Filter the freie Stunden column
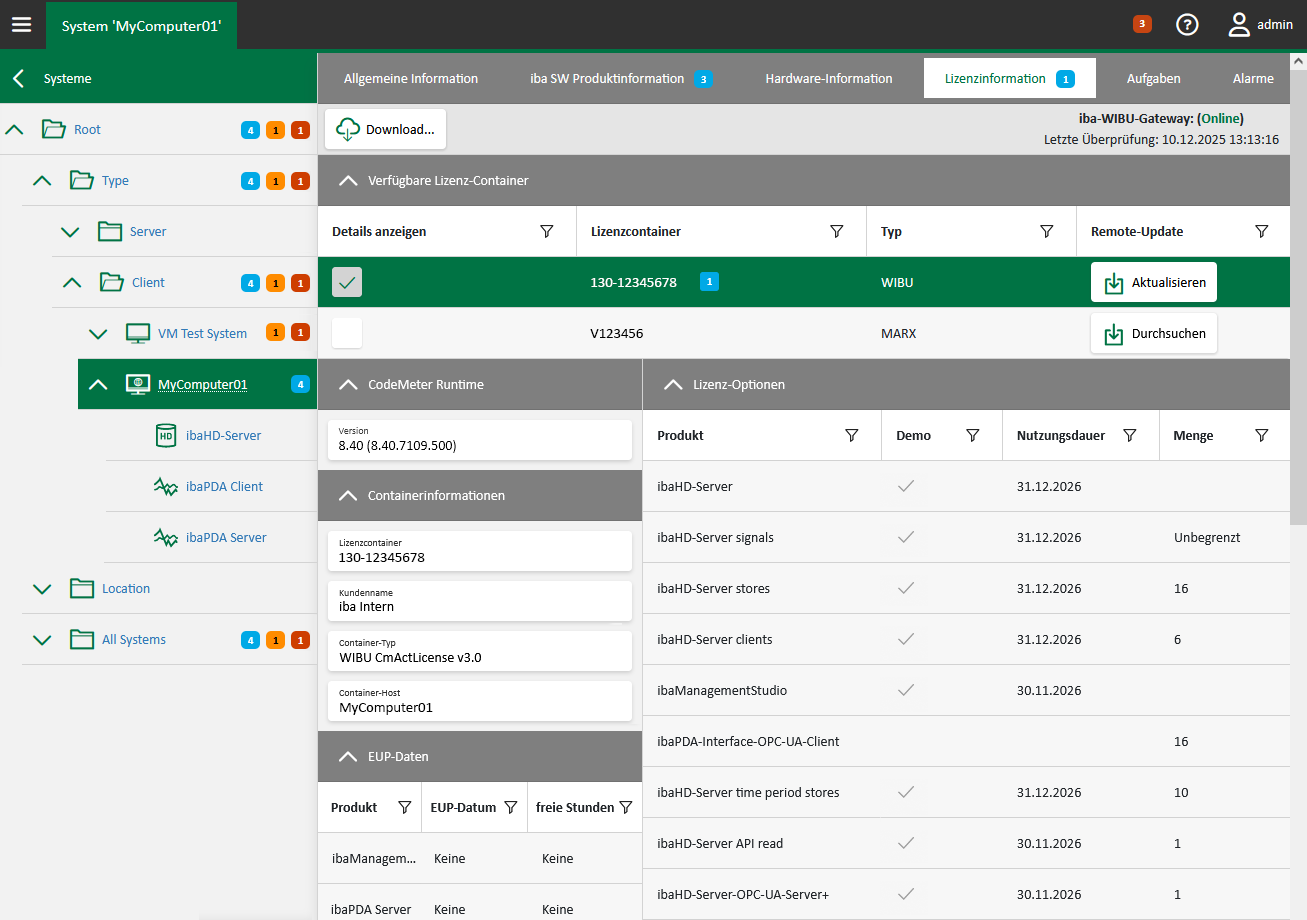Screen dimensions: 1307x920 tap(626, 807)
